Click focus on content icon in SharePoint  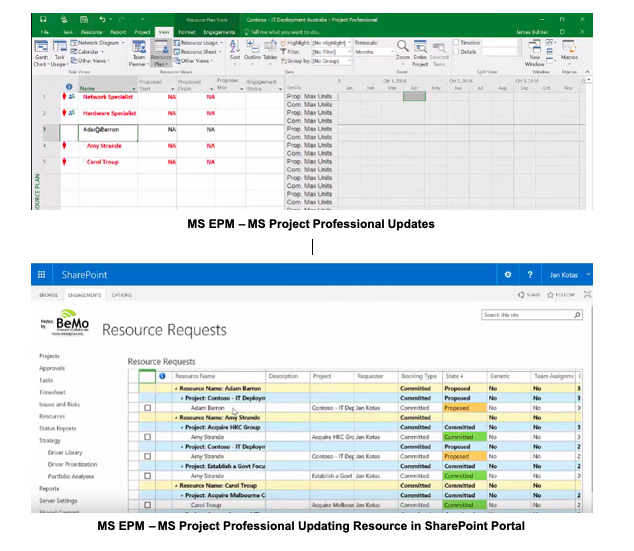(588, 295)
